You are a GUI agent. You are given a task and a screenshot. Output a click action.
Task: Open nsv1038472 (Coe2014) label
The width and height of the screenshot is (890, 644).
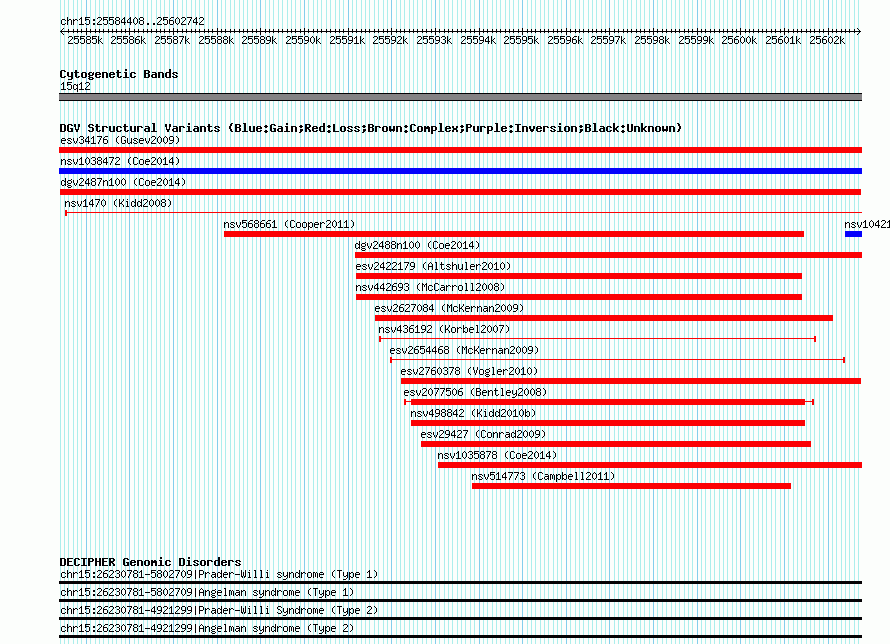click(120, 161)
